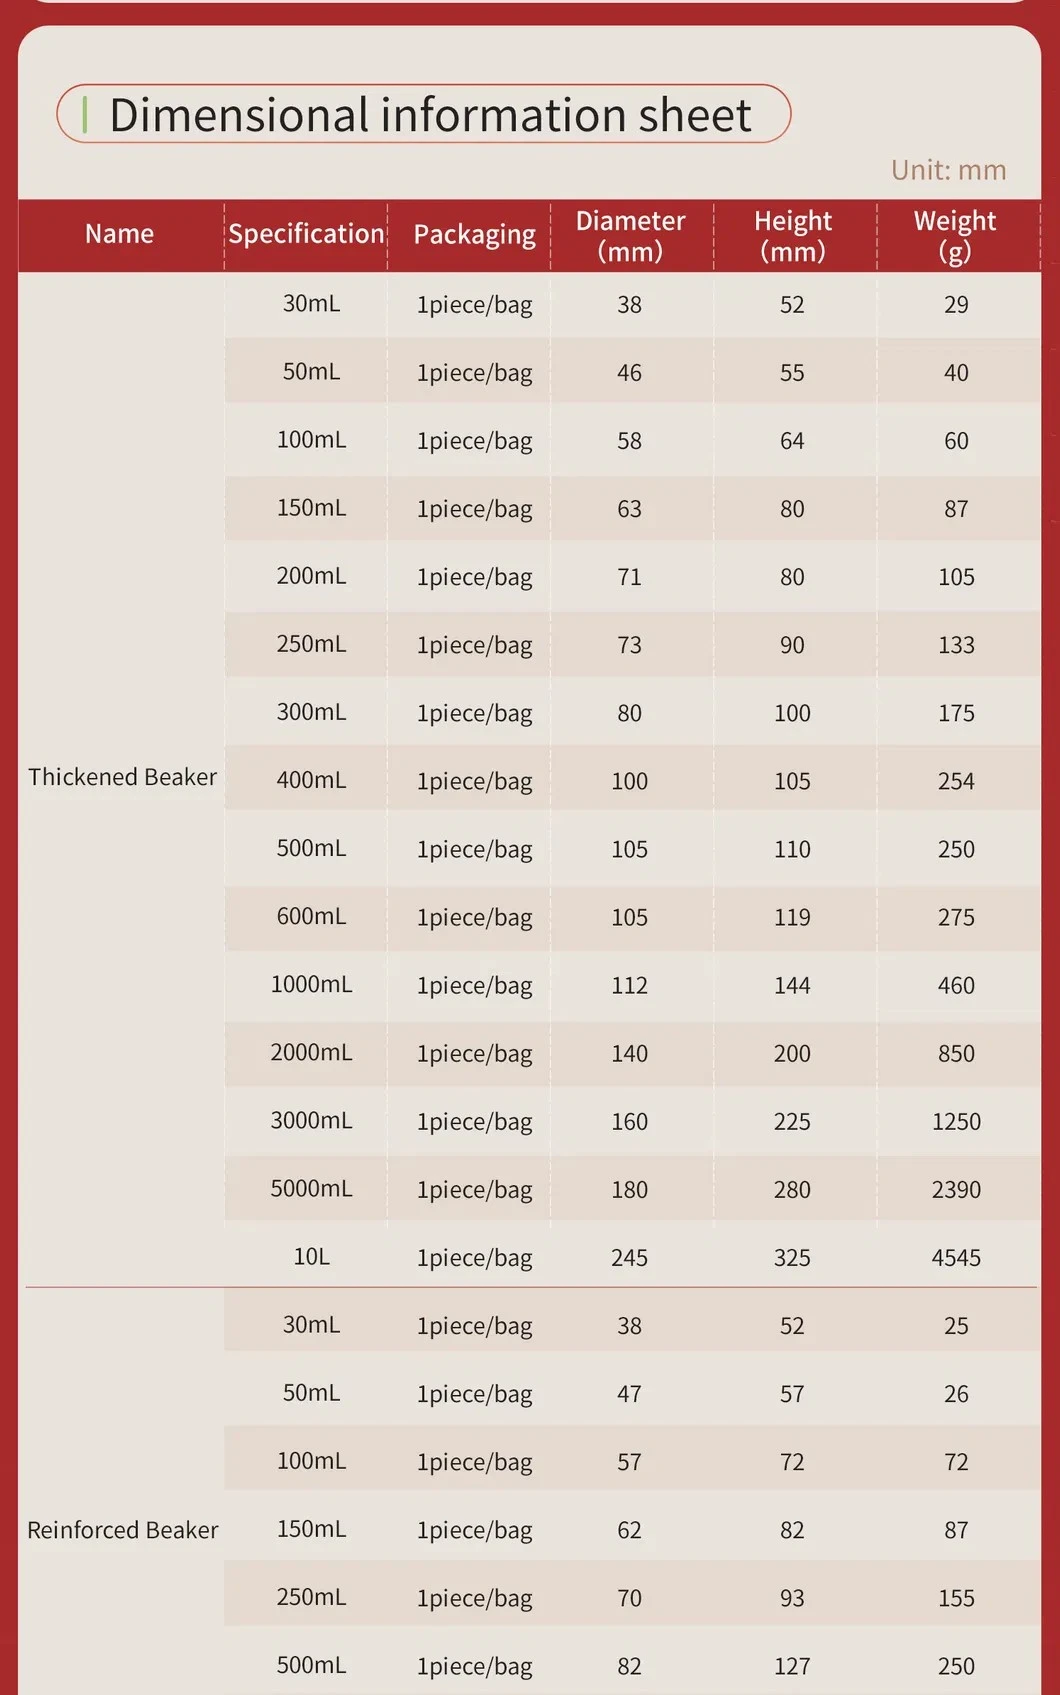Select the 3000mL specification cell
1060x1695 pixels.
[x=311, y=1120]
